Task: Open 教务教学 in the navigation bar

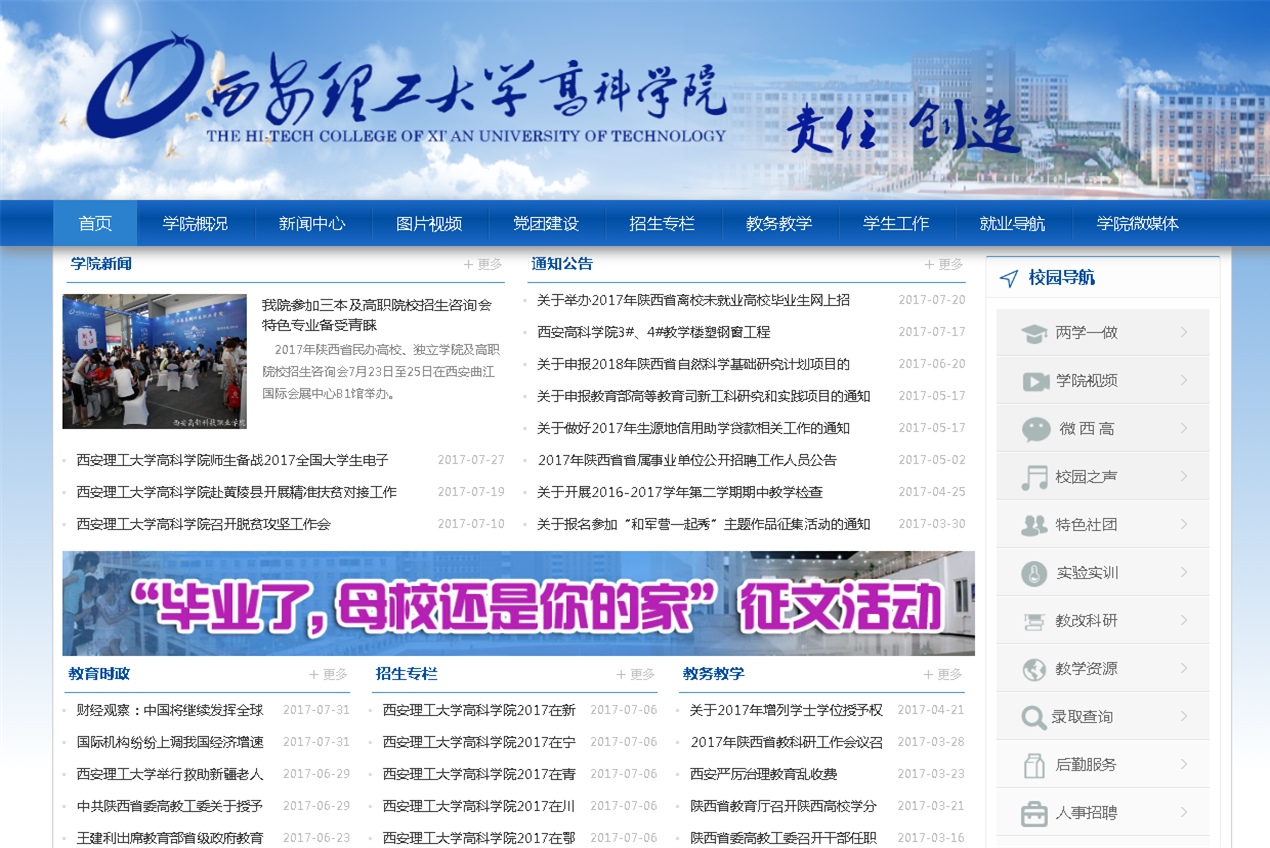Action: pos(779,223)
